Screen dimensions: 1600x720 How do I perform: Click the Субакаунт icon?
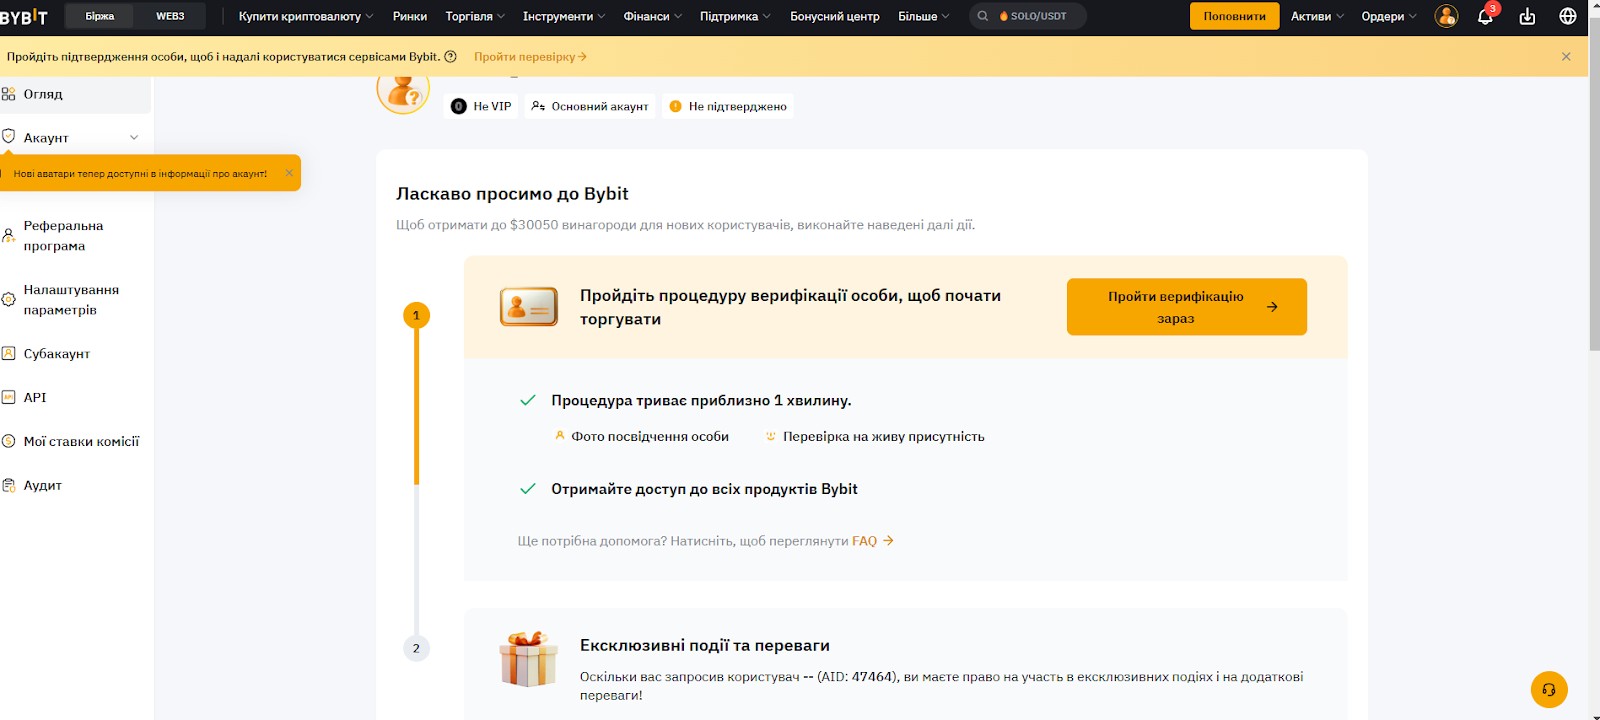(8, 353)
